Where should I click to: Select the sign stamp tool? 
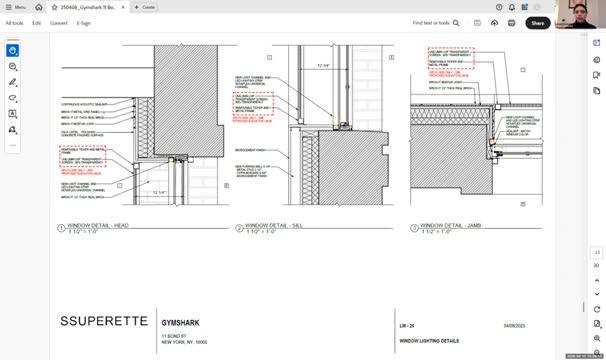12,130
